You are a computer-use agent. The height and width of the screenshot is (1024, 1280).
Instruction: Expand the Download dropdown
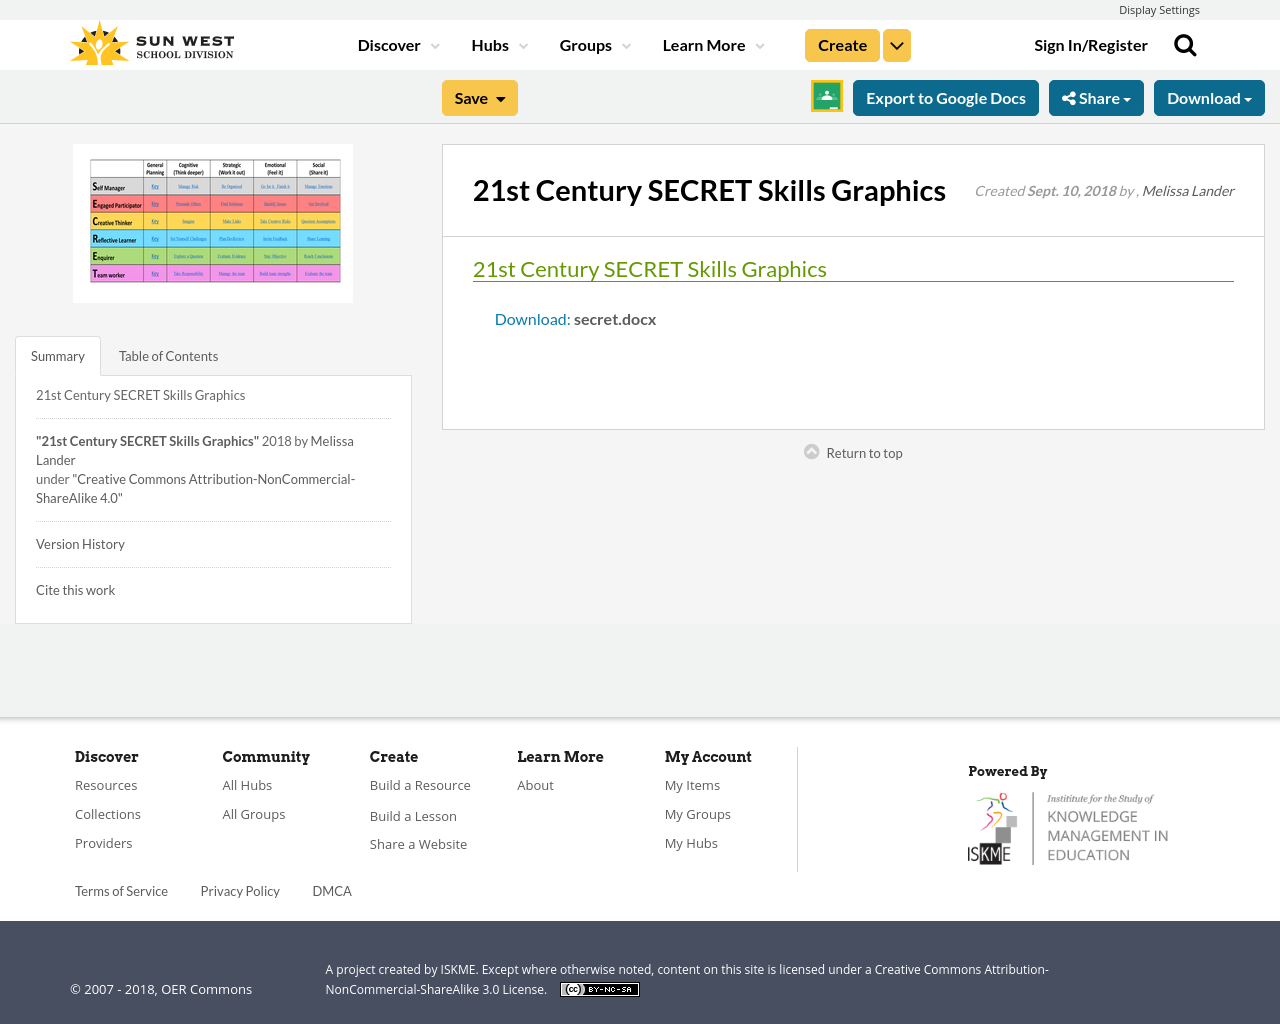pos(1209,96)
